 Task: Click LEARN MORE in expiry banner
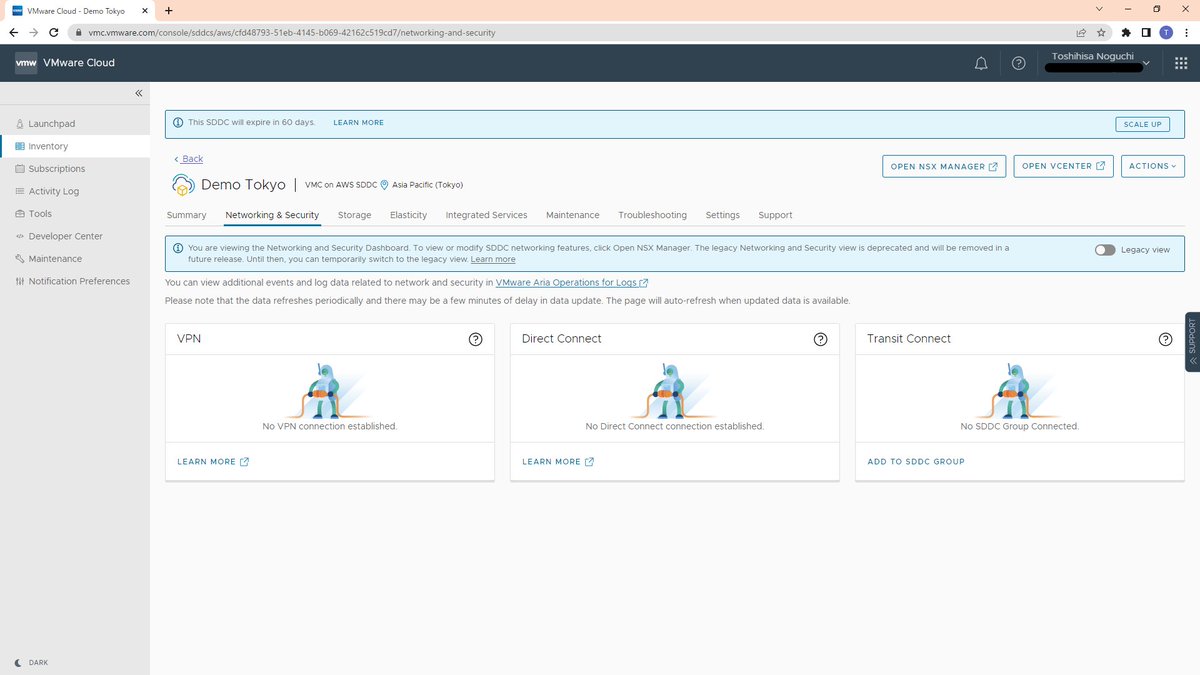(x=358, y=122)
